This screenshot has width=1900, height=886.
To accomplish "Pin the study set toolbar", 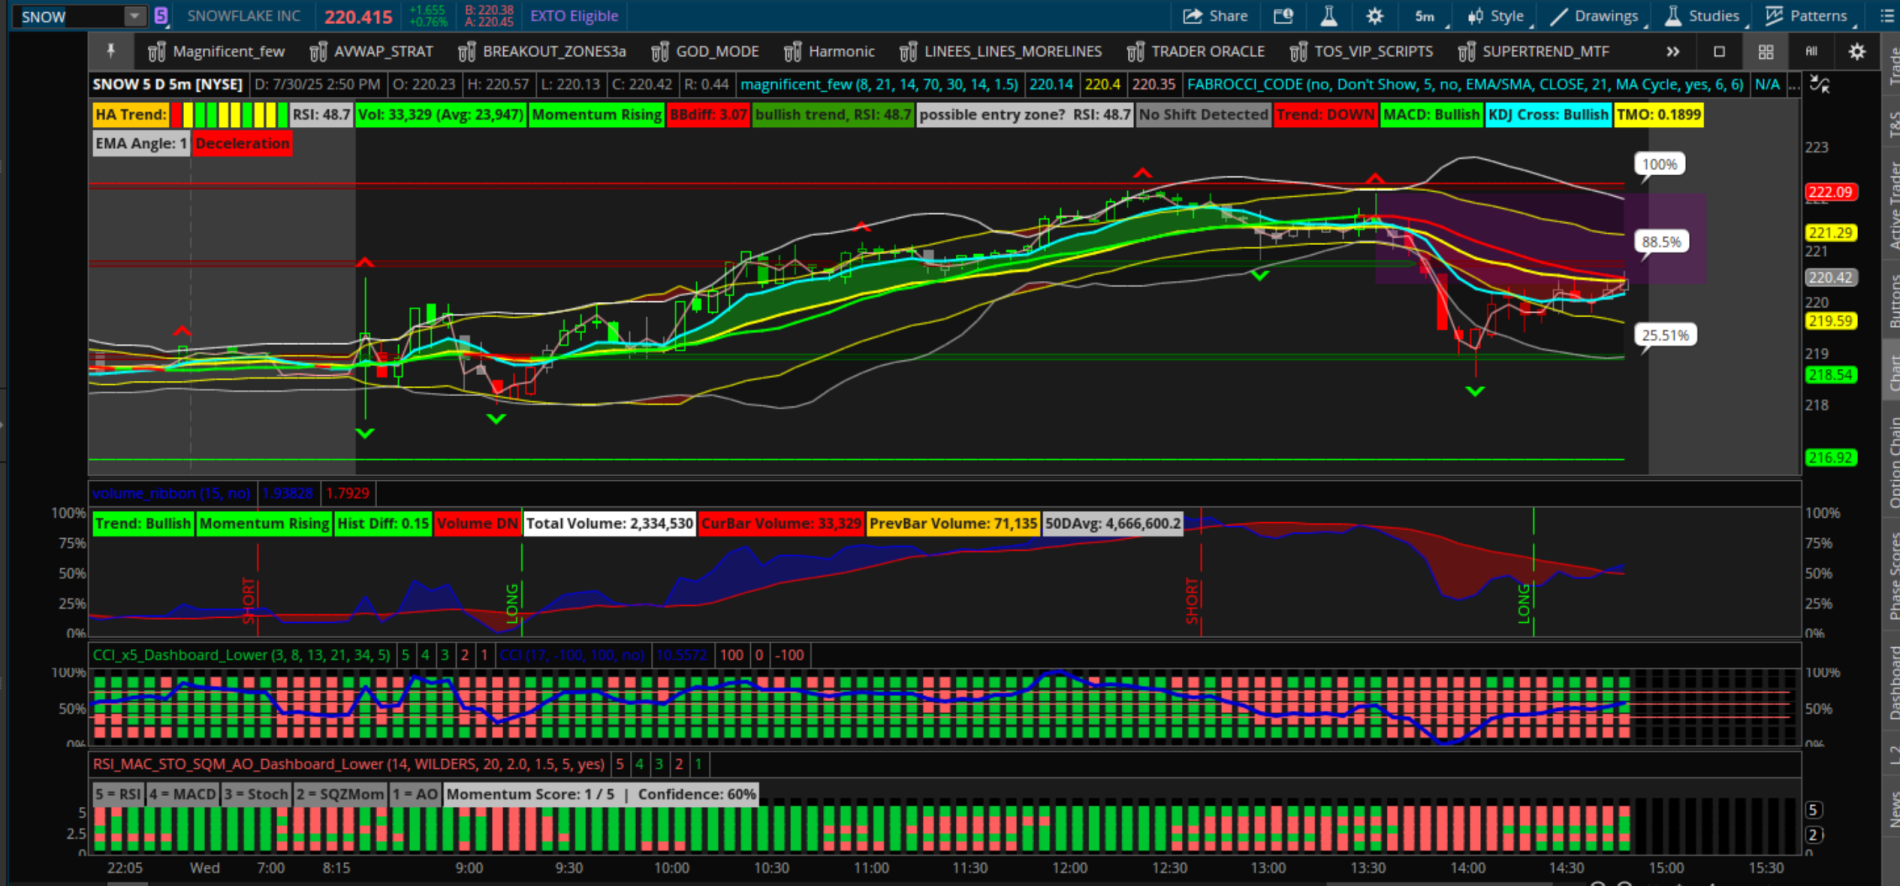I will point(111,51).
